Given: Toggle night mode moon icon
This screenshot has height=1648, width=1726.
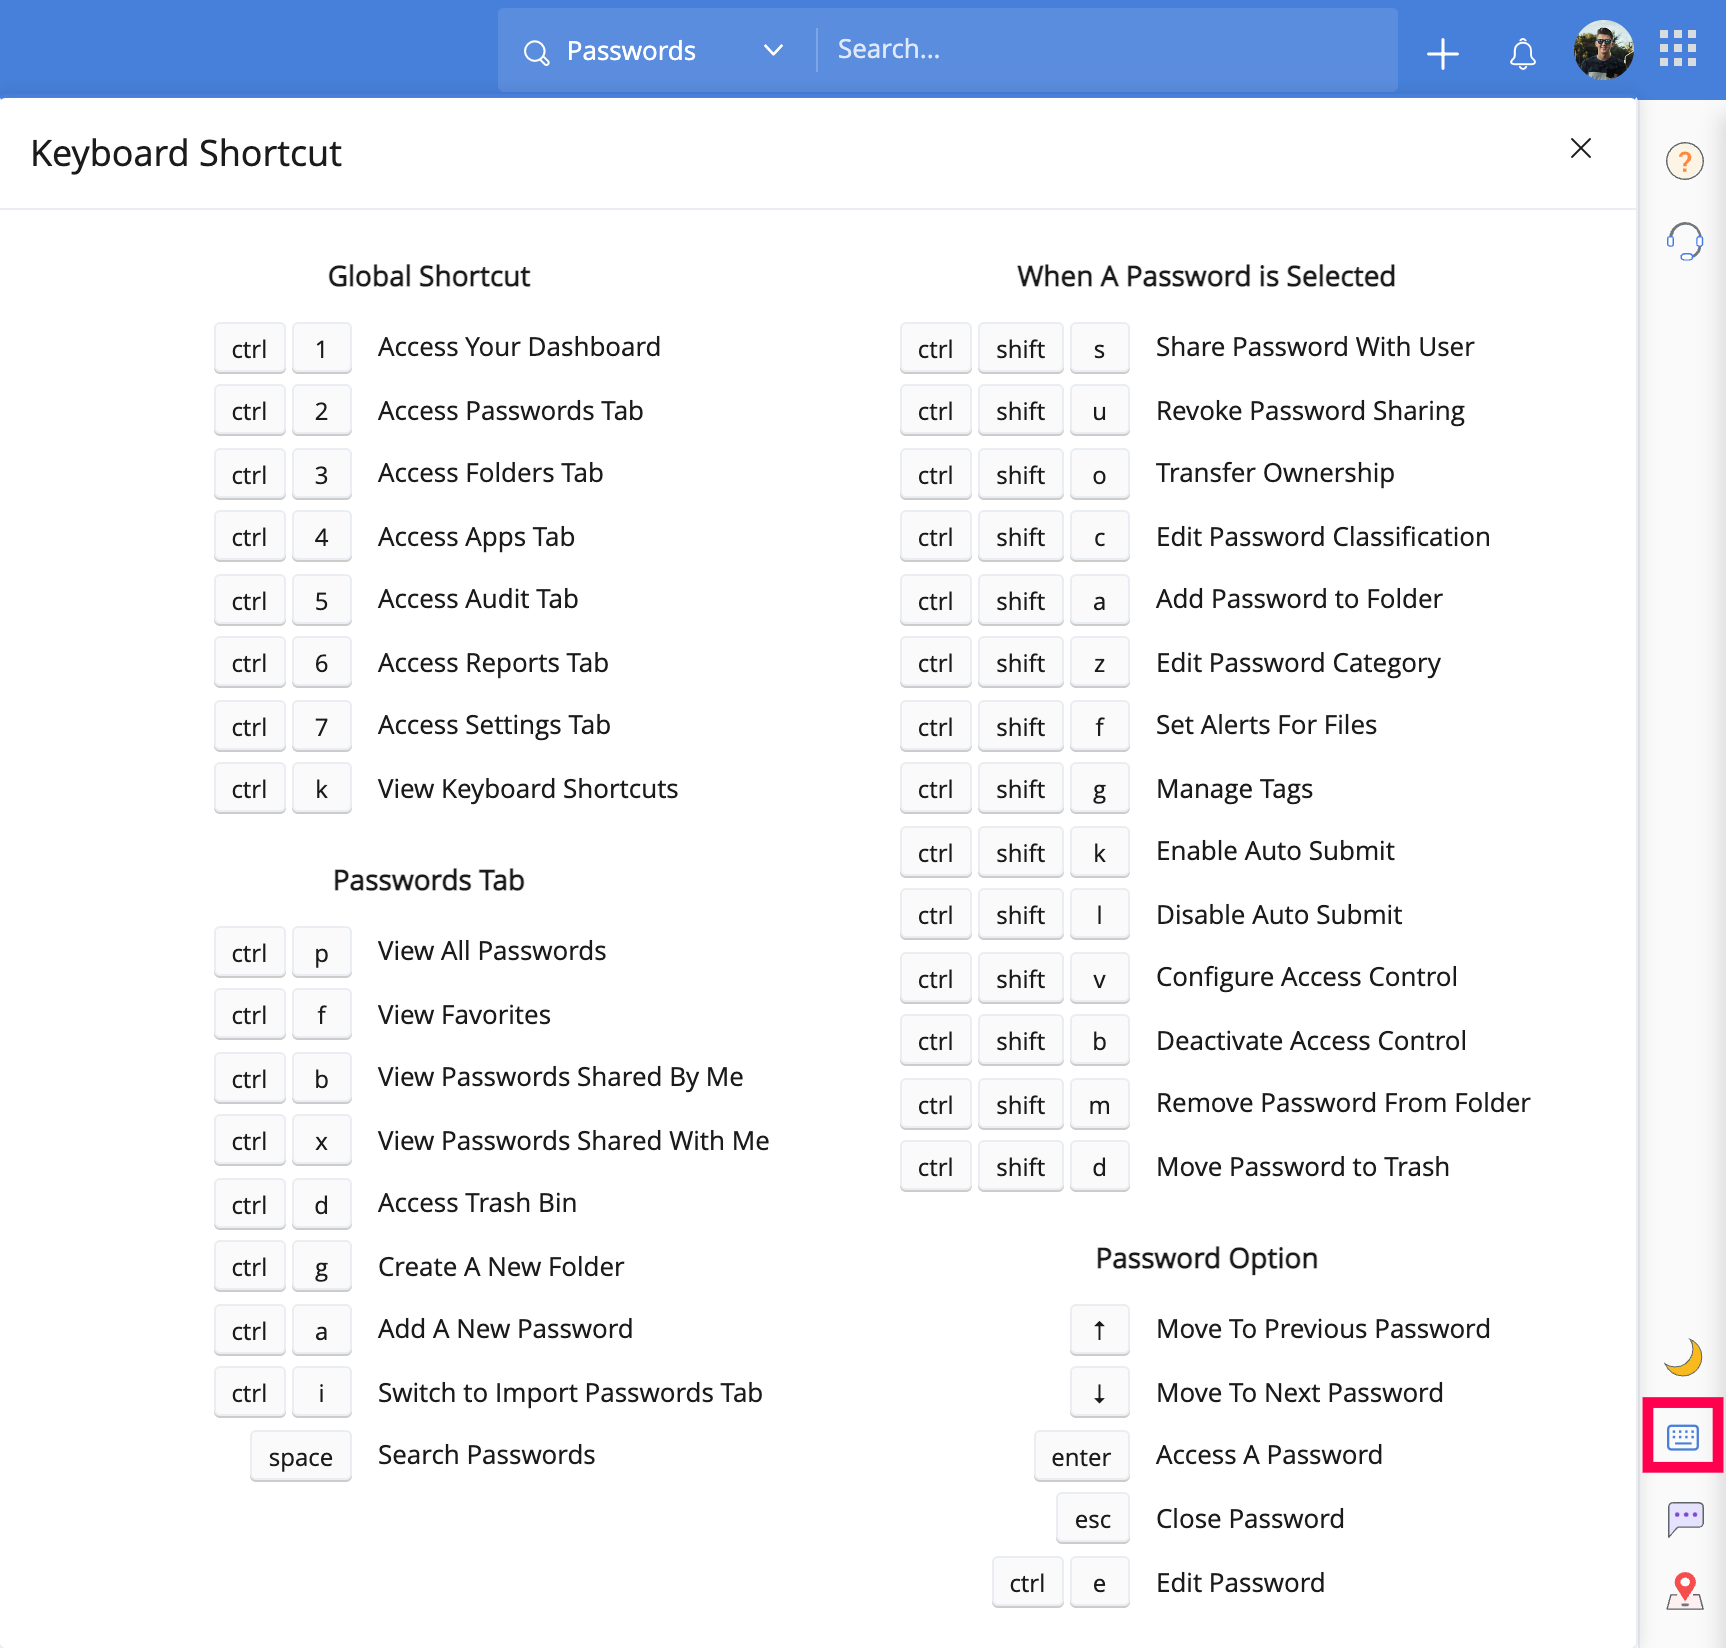Looking at the screenshot, I should (1683, 1356).
